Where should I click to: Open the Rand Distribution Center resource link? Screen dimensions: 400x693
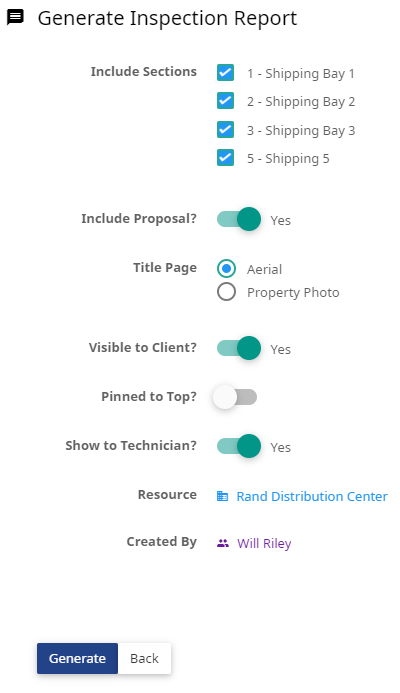pos(312,496)
